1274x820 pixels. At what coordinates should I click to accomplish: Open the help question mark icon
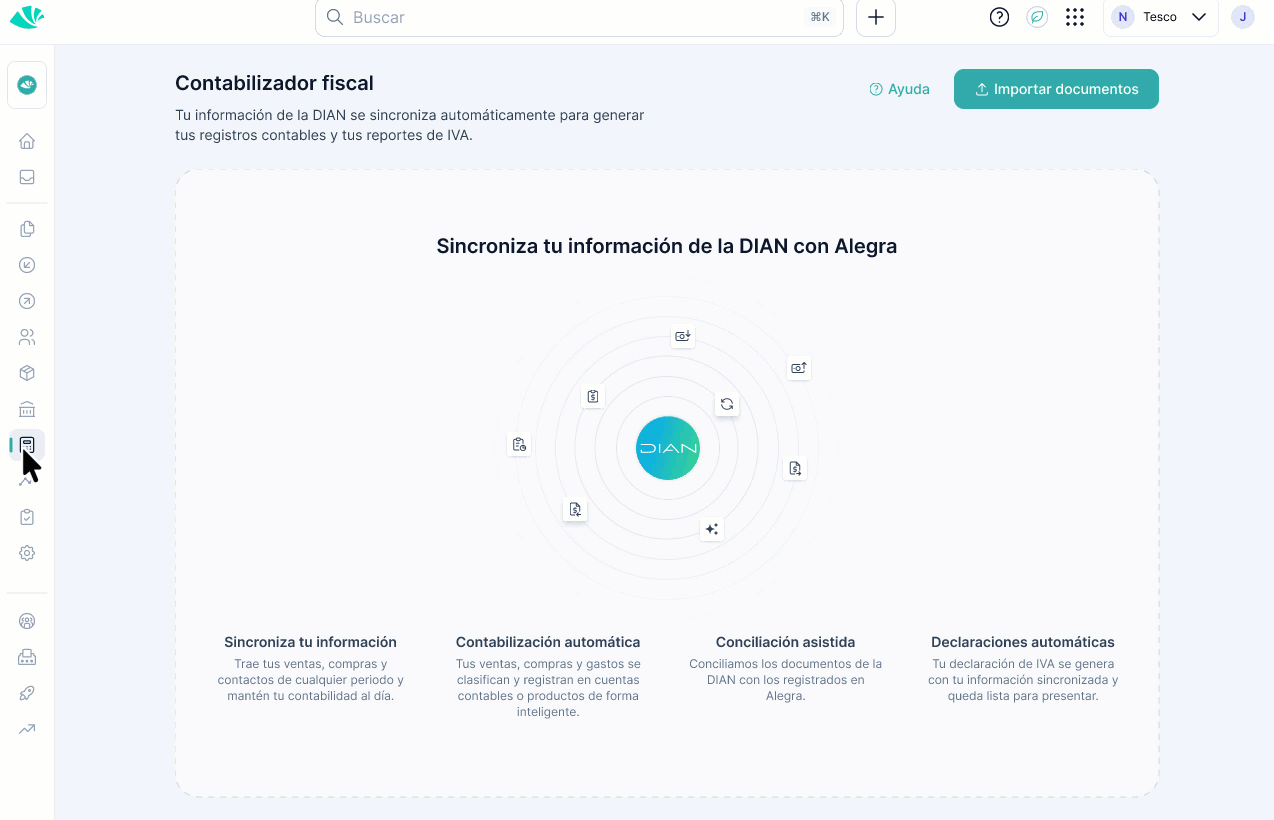pos(999,17)
